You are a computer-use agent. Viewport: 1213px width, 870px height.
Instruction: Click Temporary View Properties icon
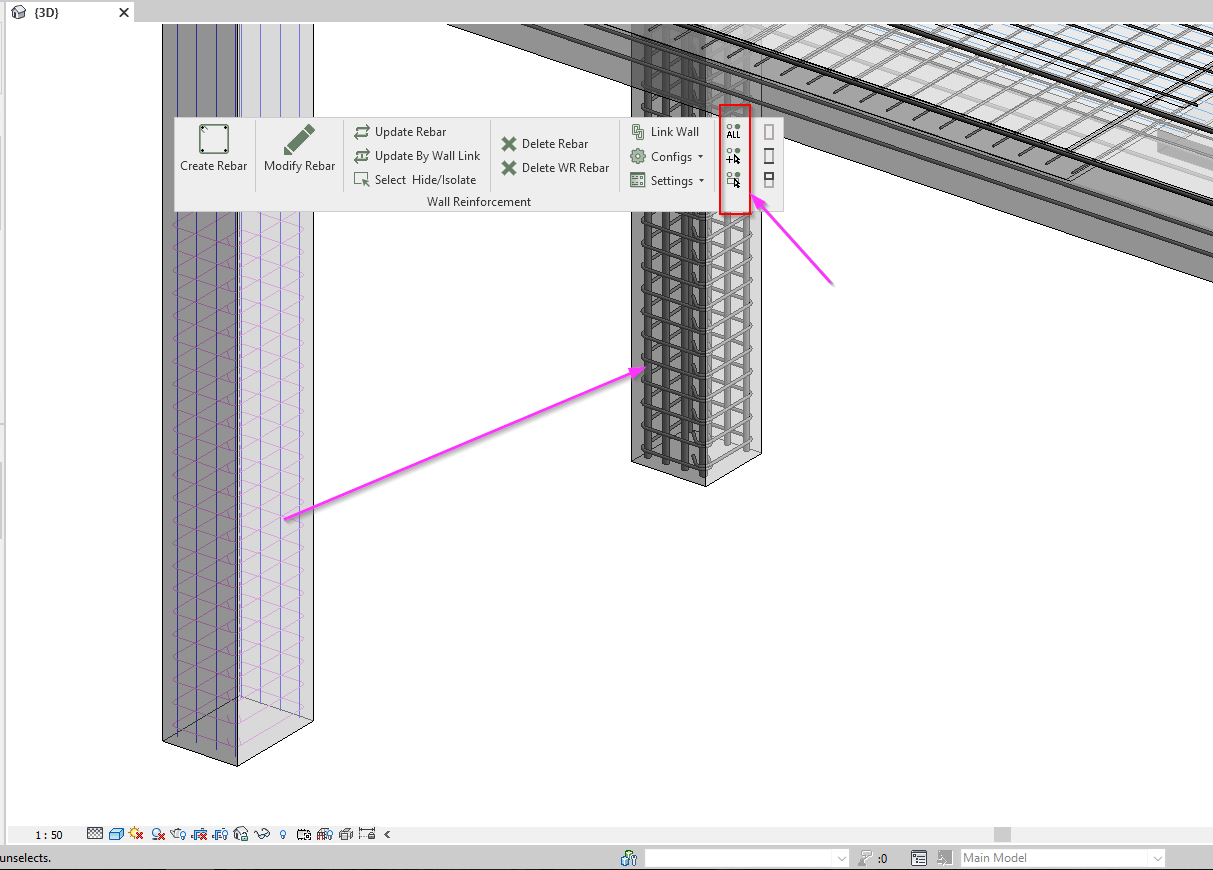(304, 834)
